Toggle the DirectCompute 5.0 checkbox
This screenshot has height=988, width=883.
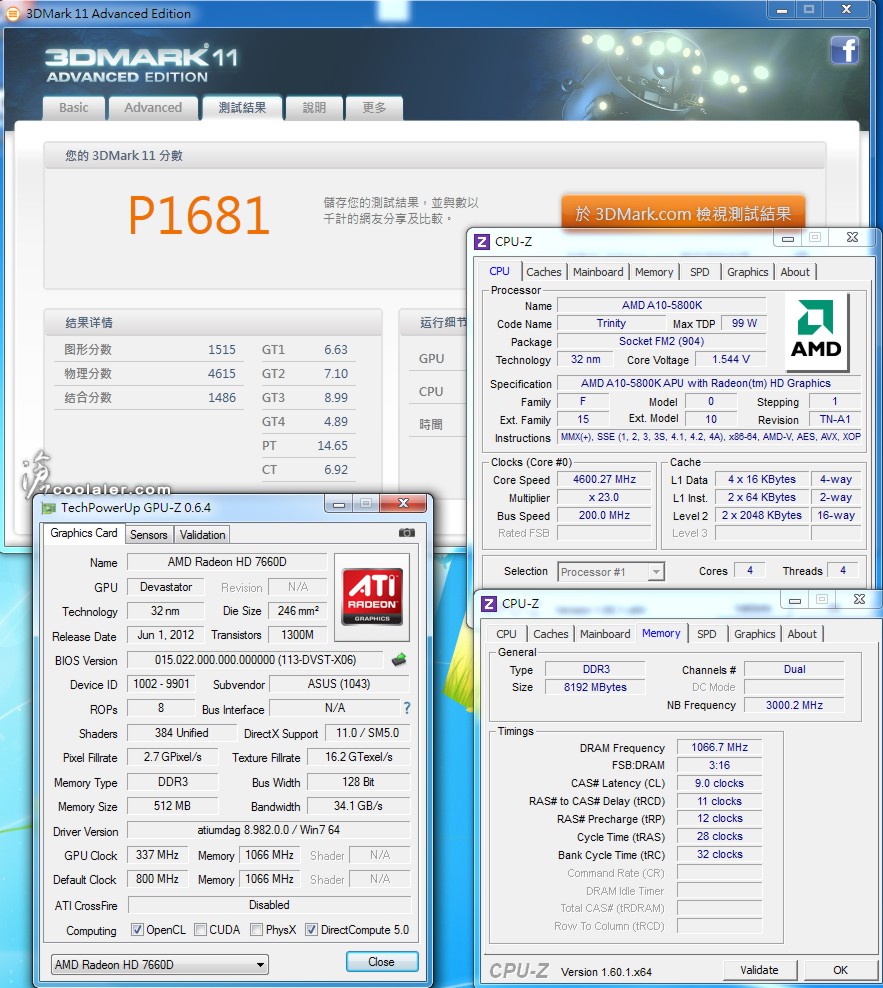(x=311, y=929)
